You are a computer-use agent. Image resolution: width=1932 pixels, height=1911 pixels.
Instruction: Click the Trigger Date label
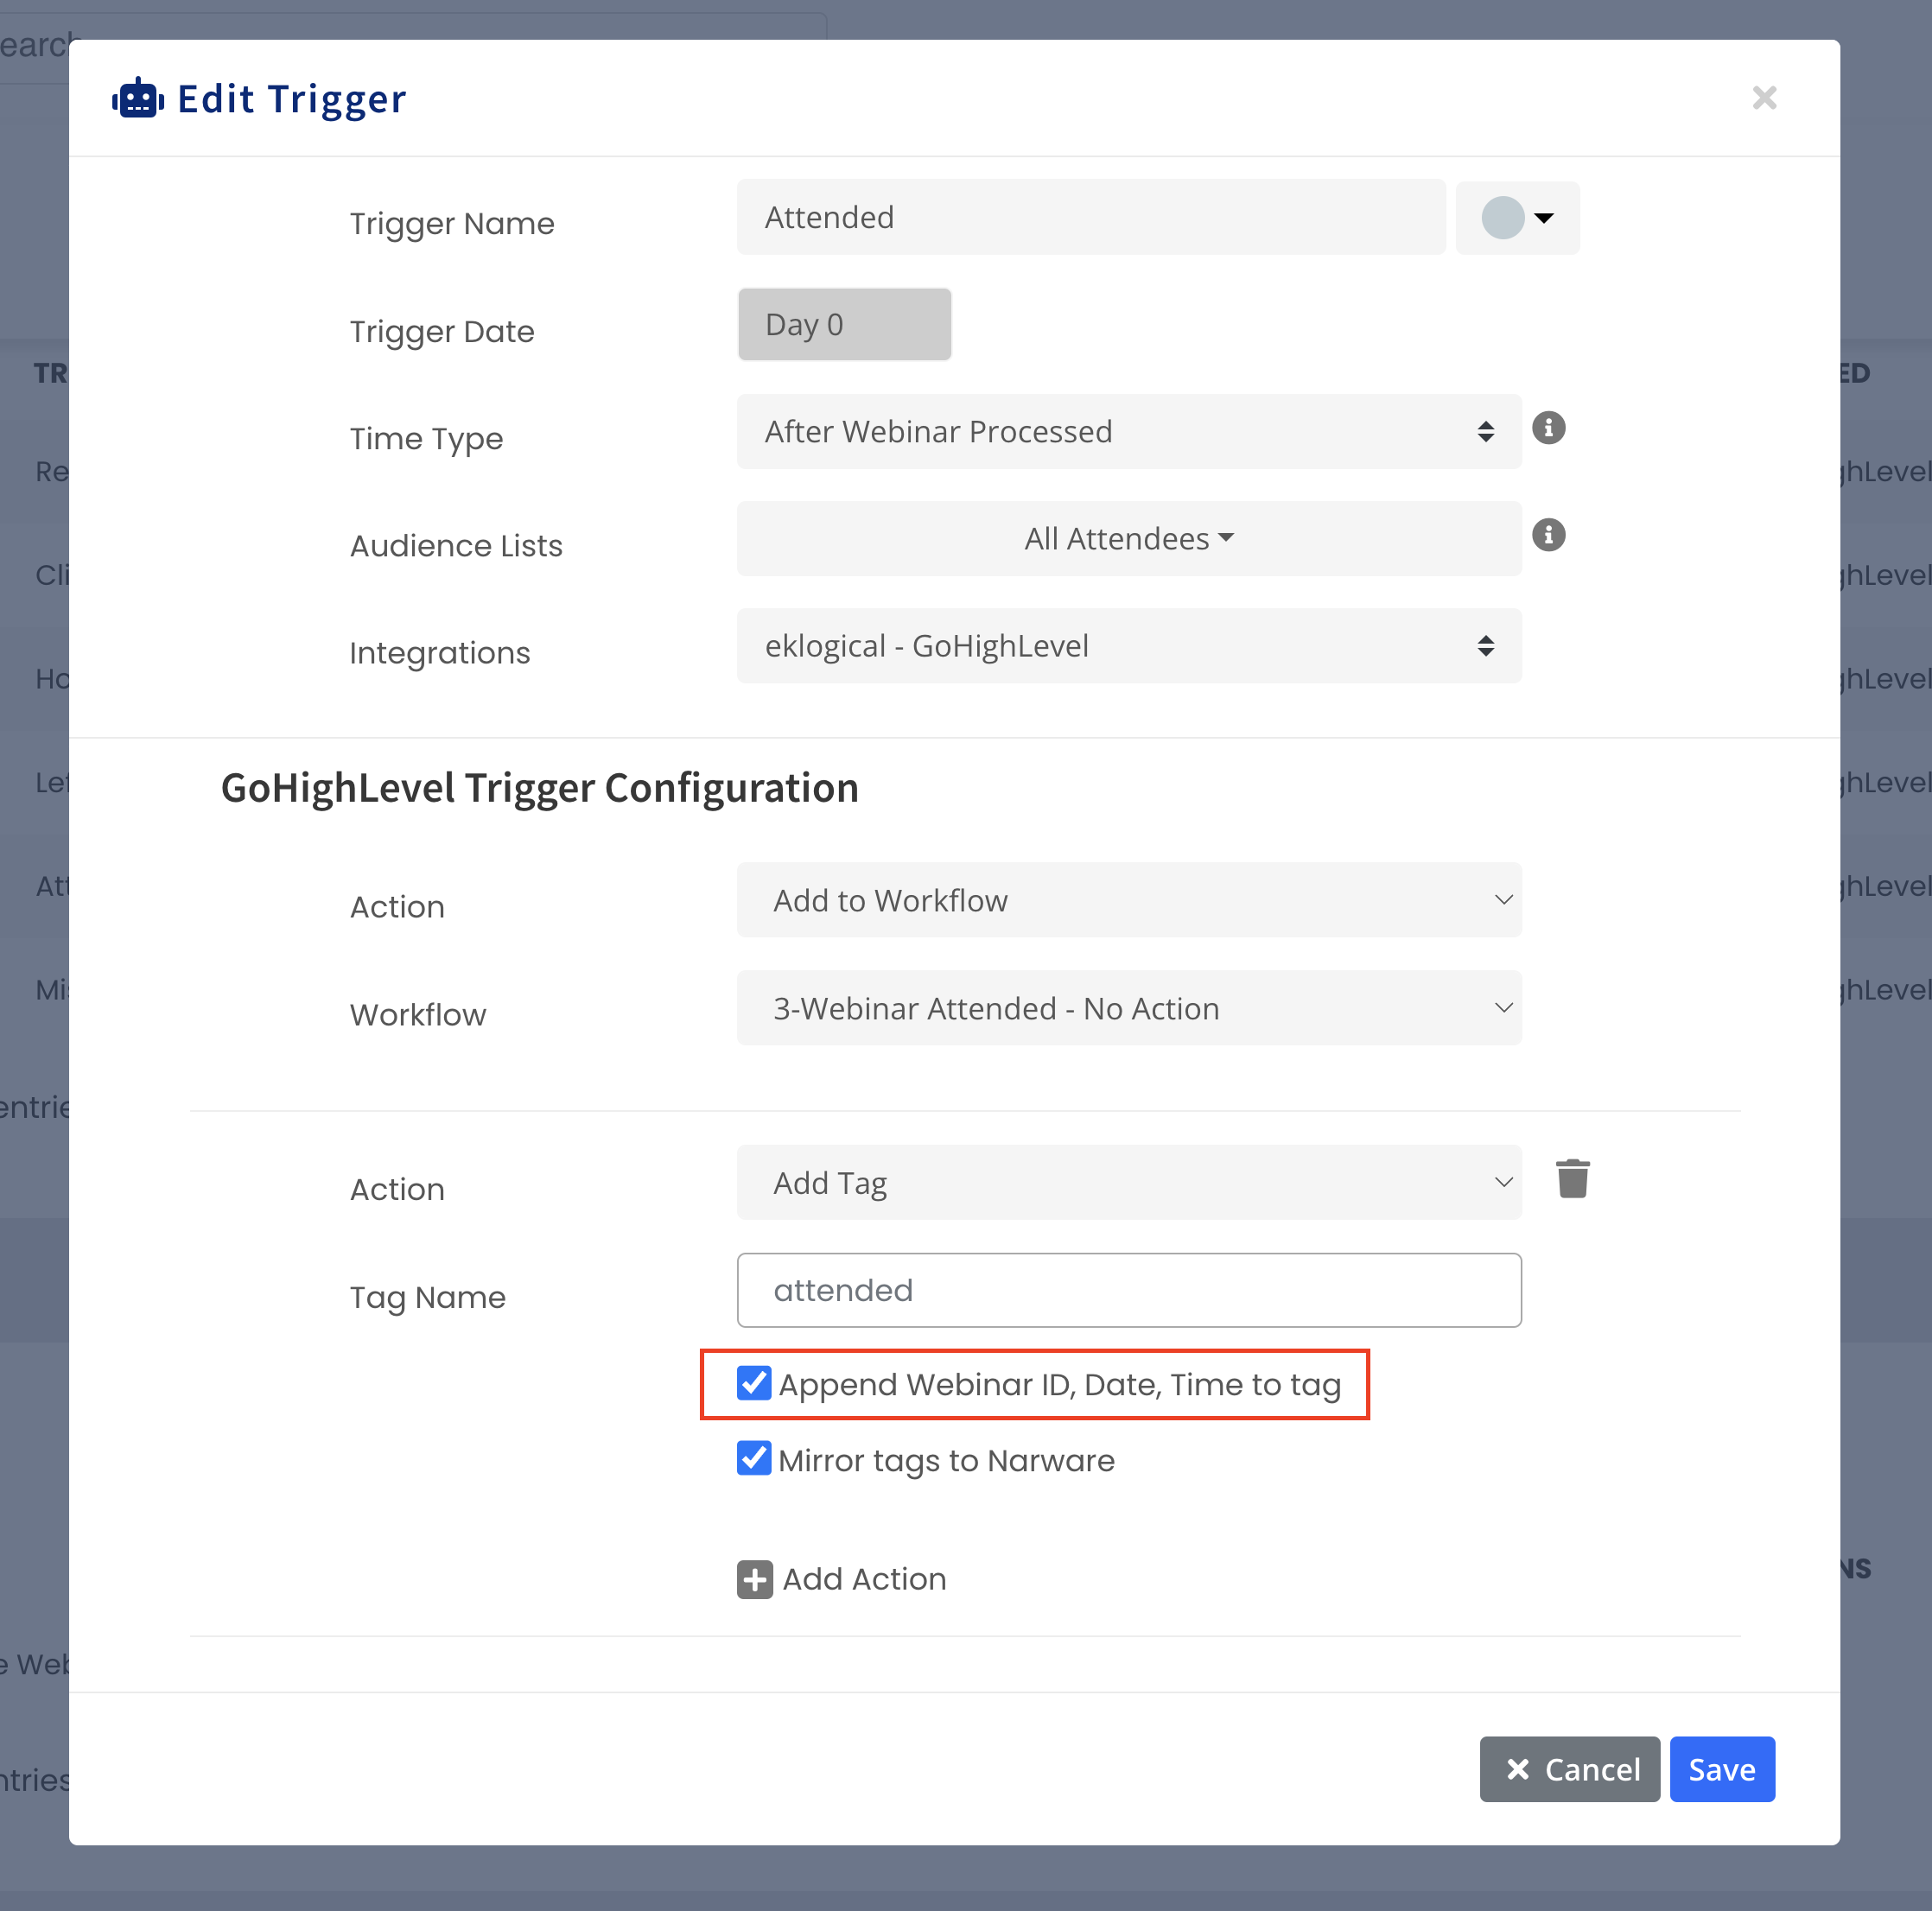pos(442,332)
